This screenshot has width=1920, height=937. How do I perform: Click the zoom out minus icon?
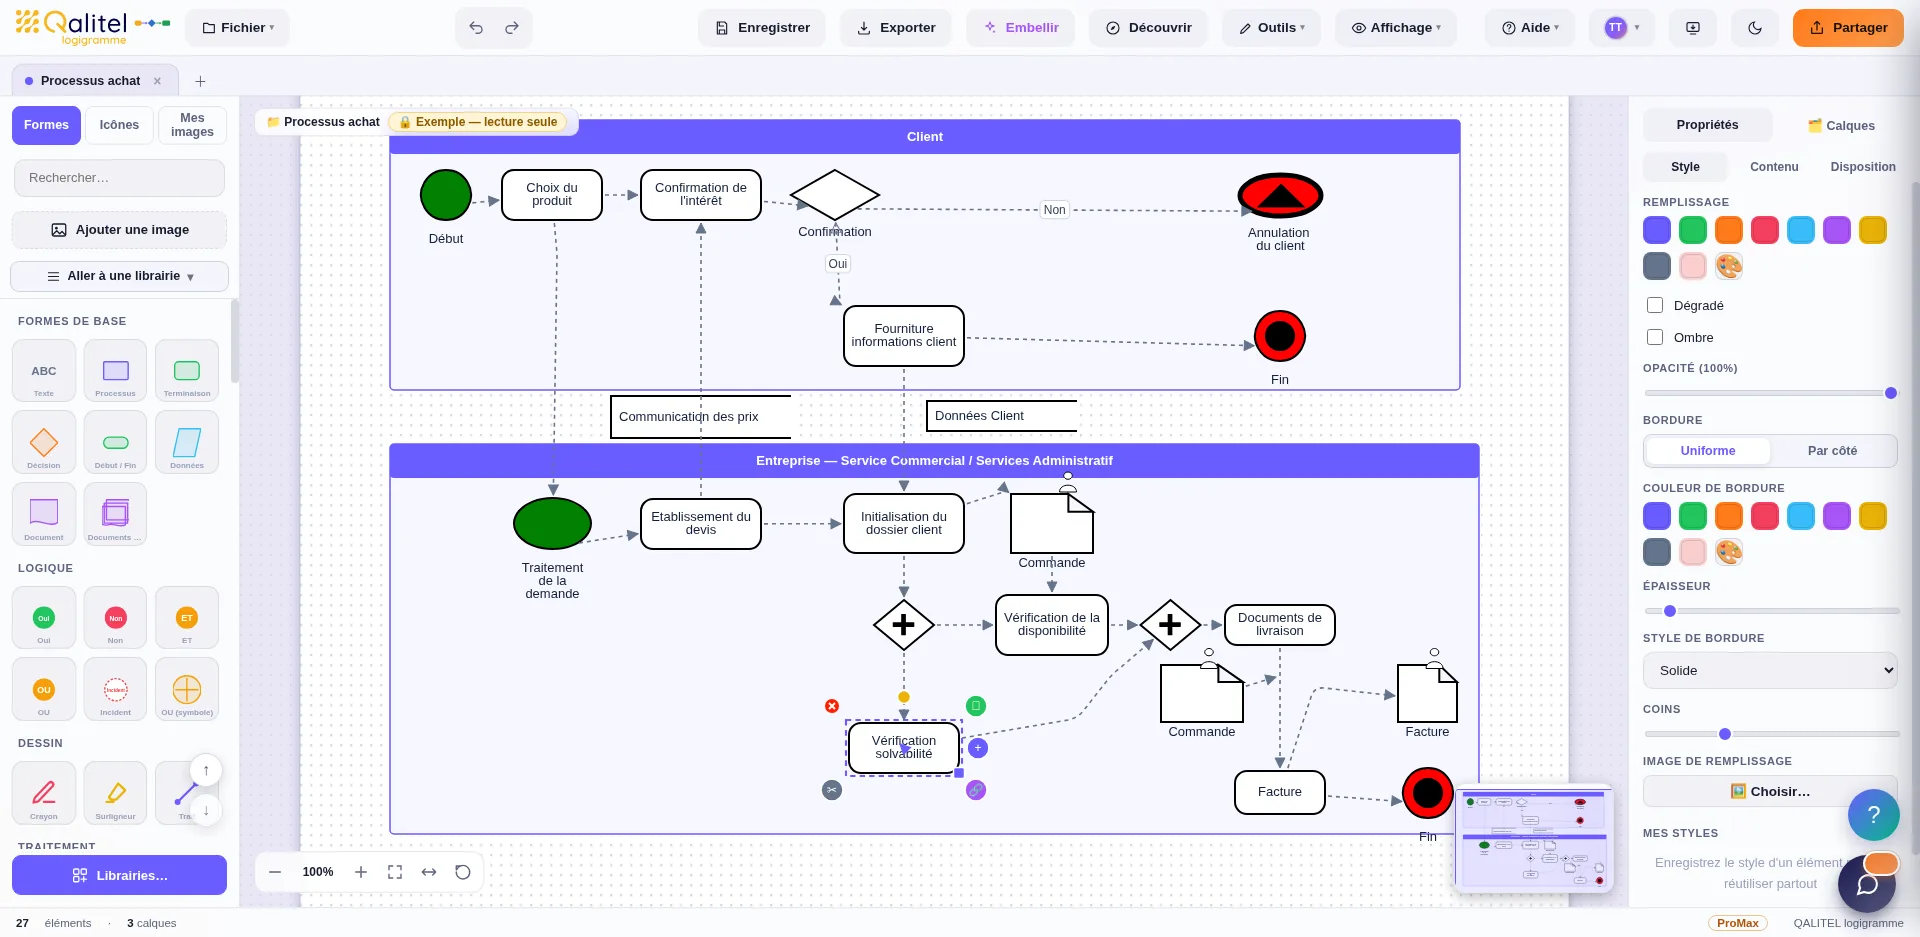(x=275, y=872)
